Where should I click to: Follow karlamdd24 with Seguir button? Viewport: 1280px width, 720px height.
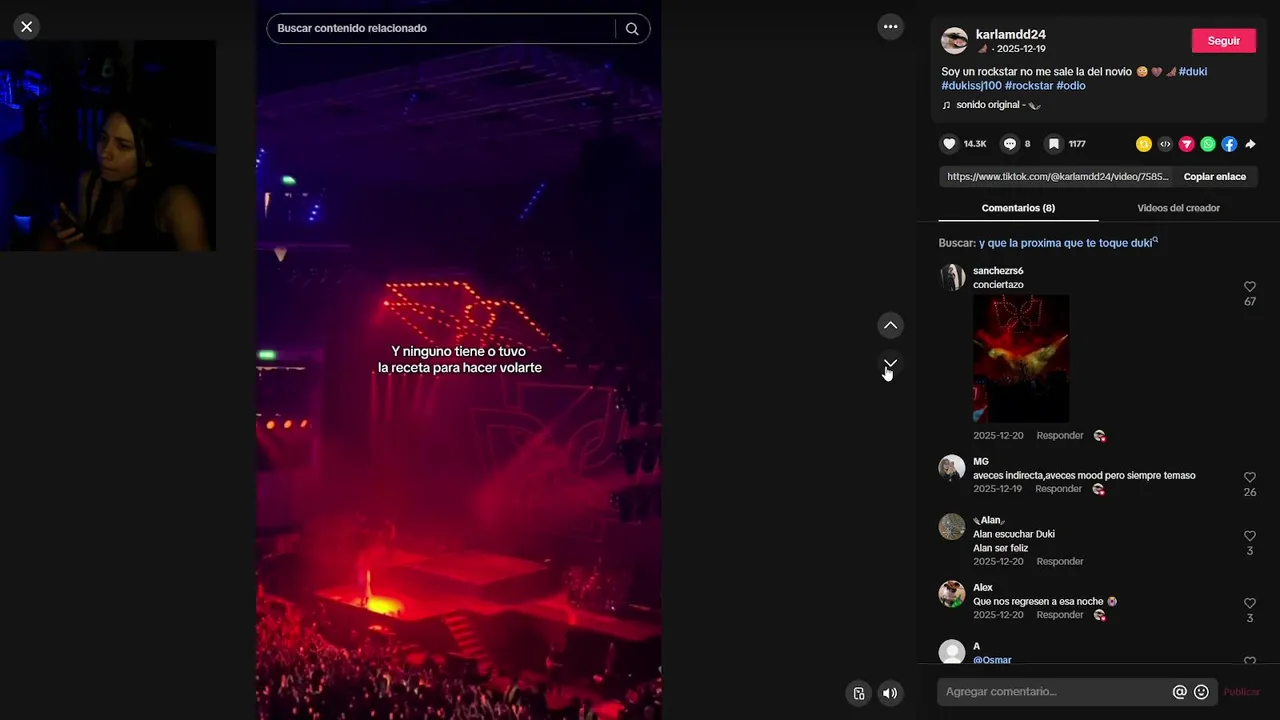click(1223, 41)
